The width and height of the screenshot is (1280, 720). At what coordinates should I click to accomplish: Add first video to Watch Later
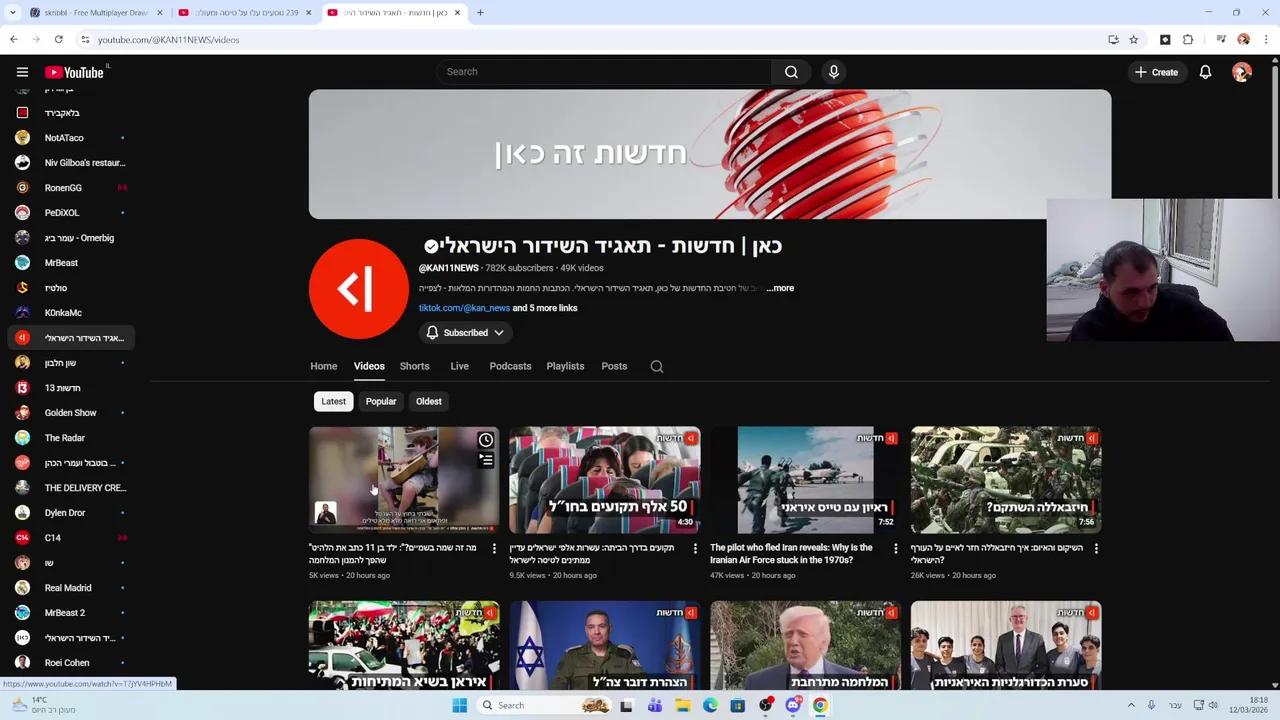(486, 440)
